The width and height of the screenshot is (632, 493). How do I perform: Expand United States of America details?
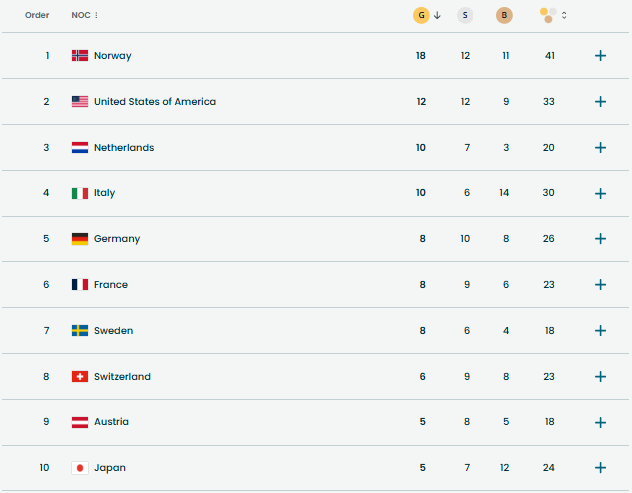coord(600,102)
